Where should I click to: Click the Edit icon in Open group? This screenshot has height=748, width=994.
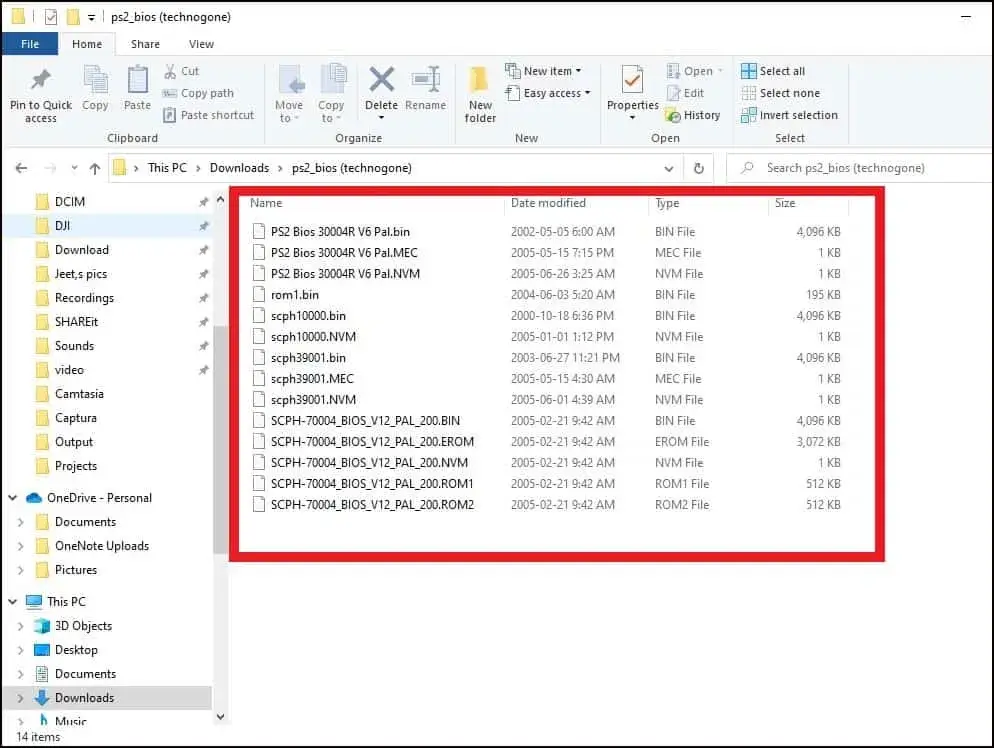[673, 93]
